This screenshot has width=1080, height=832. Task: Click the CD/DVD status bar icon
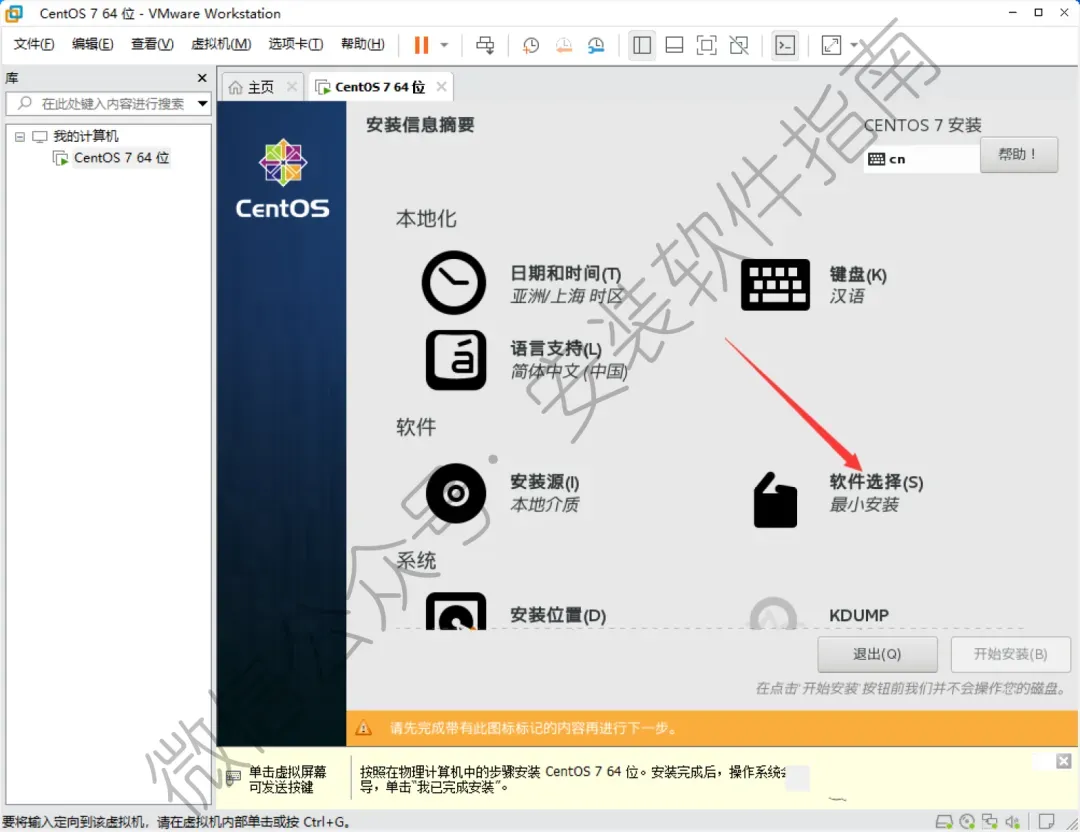967,822
